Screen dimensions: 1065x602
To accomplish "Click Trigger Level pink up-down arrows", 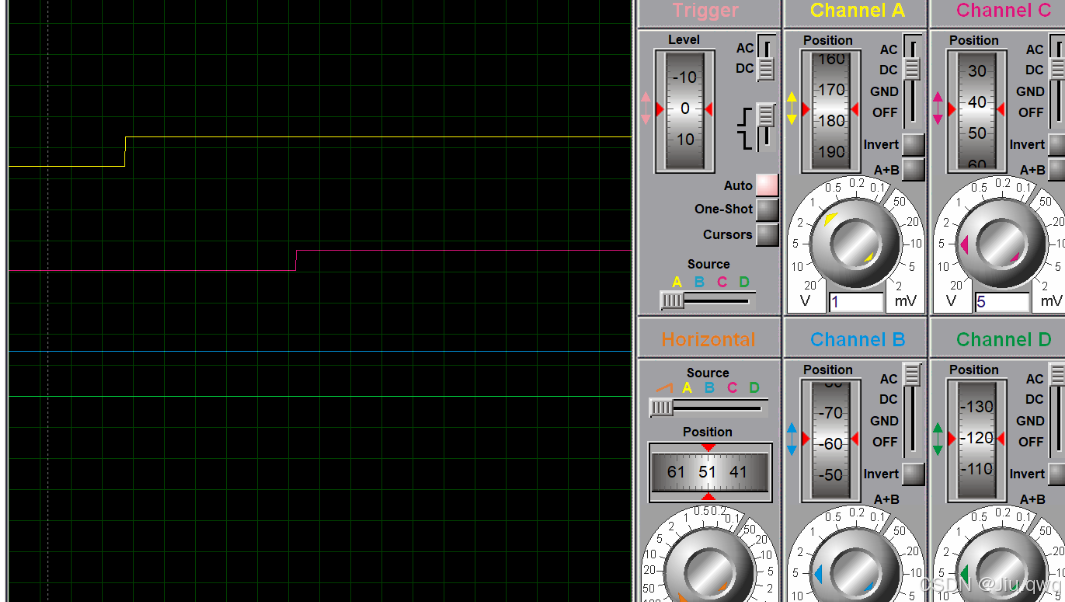I will point(645,109).
